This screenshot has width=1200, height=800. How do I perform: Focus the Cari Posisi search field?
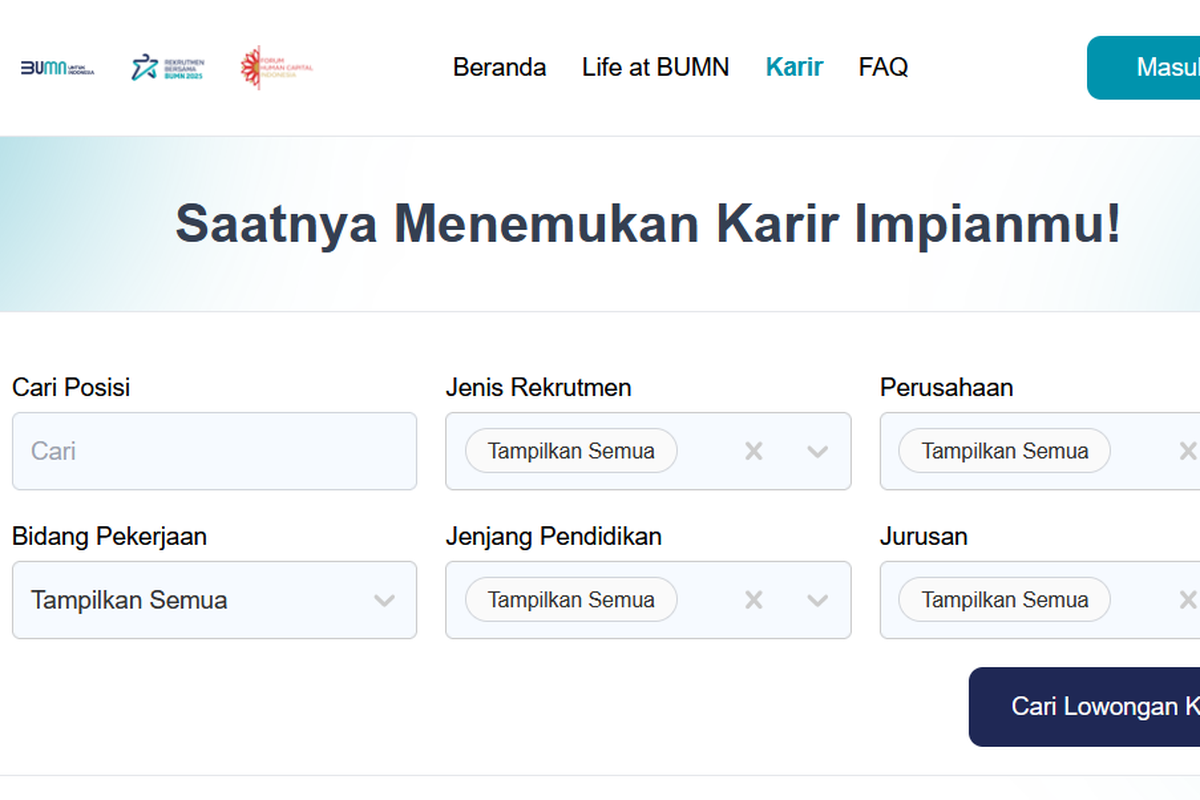coord(214,451)
